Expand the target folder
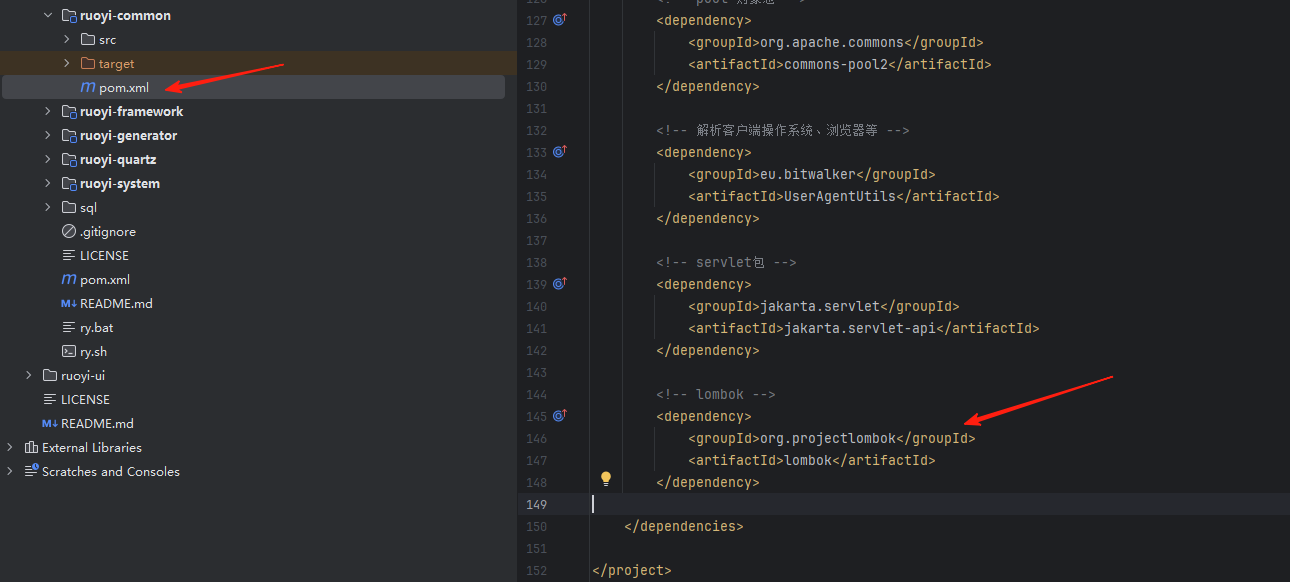 tap(67, 63)
